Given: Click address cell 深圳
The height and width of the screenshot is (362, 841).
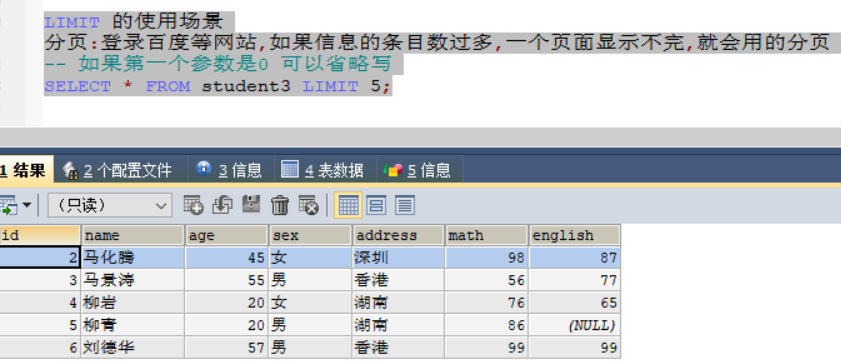Looking at the screenshot, I should (399, 258).
